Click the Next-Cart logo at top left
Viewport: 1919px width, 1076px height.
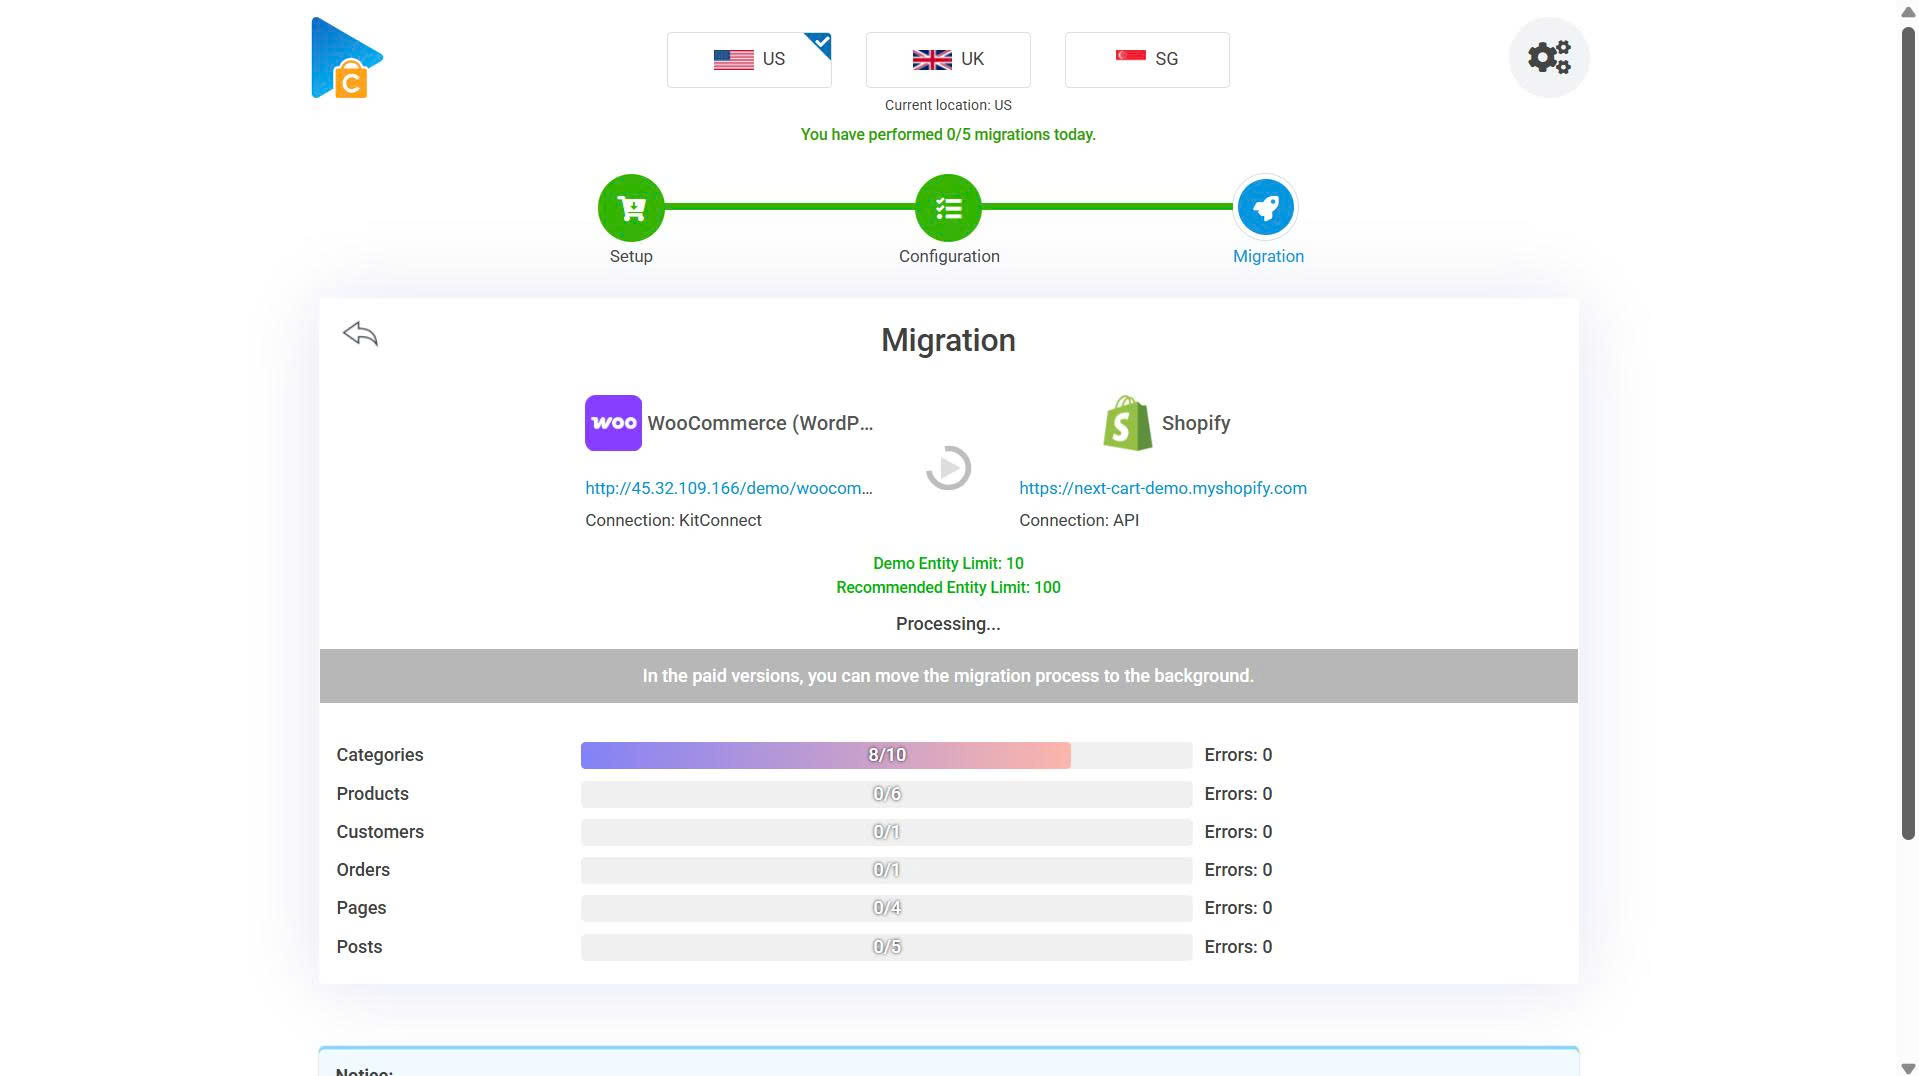pos(346,57)
